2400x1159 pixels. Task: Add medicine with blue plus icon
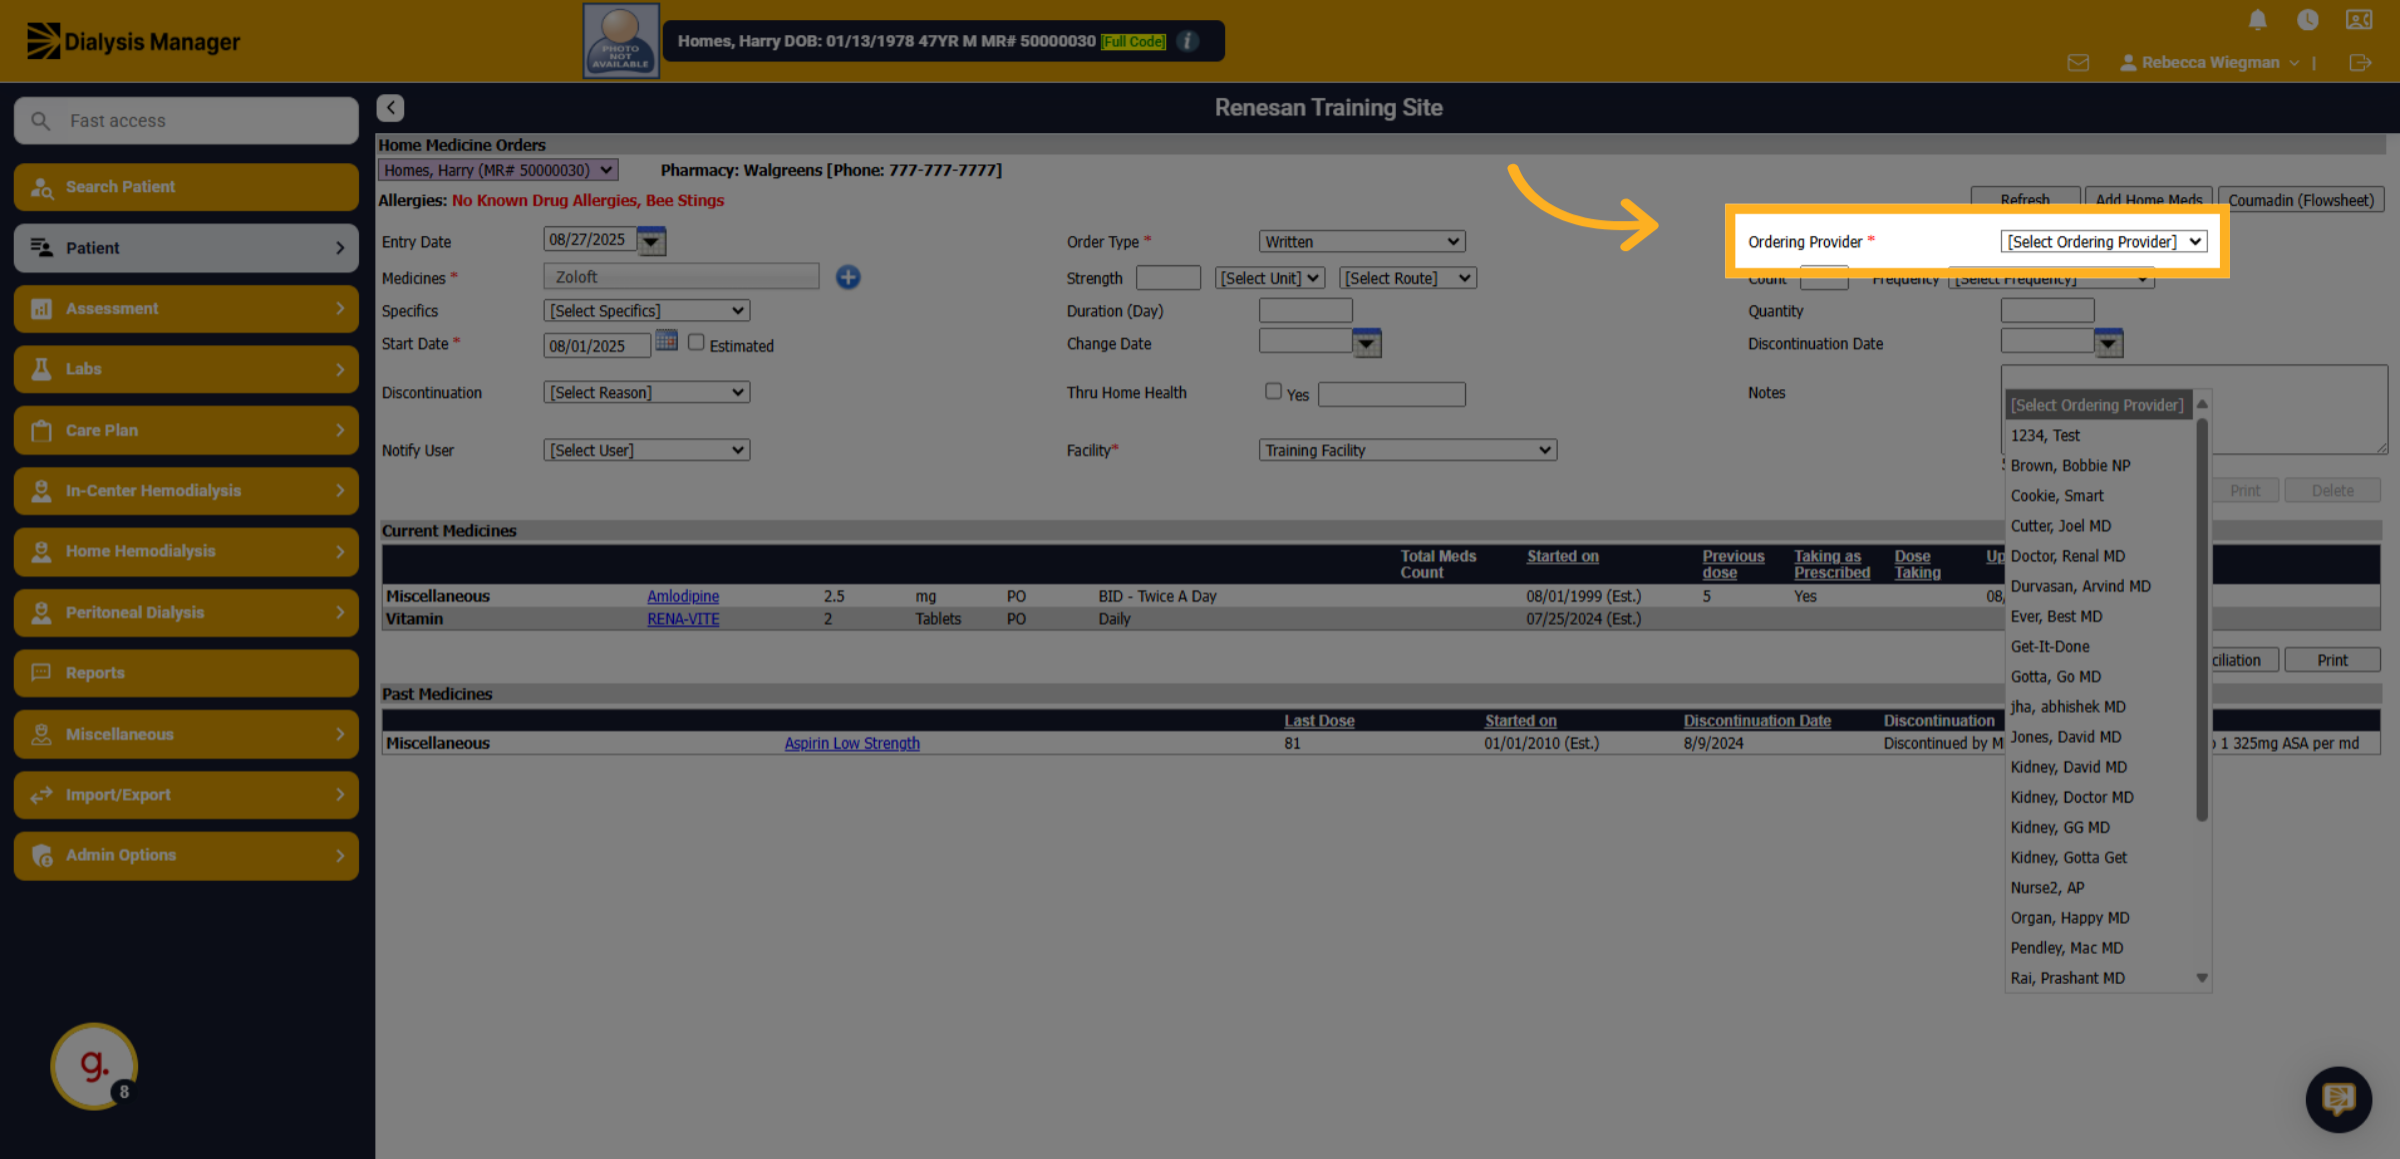(x=848, y=277)
